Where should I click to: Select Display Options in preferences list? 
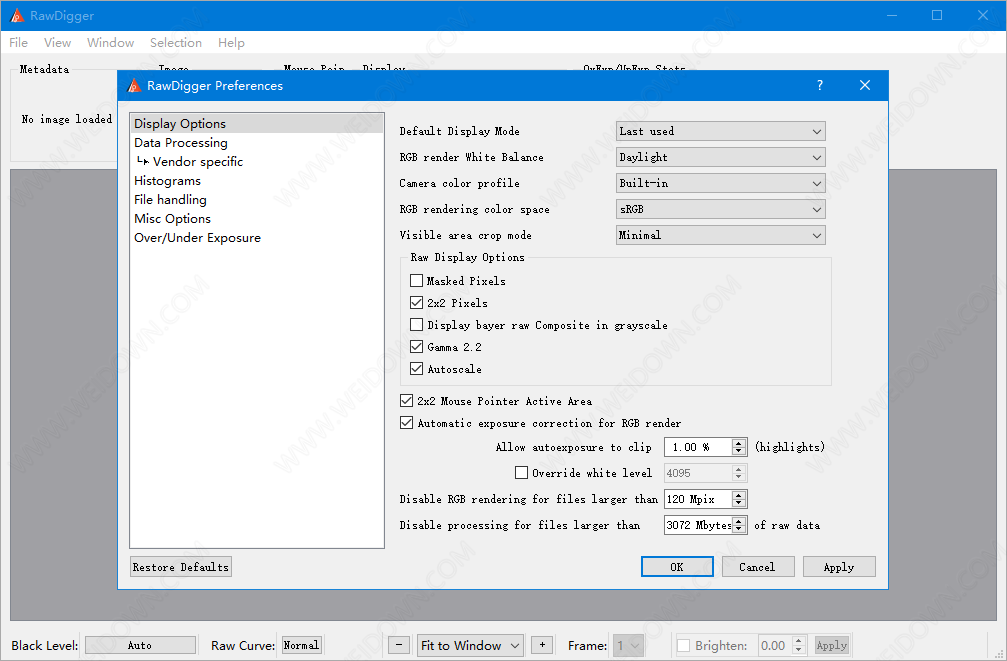pos(257,123)
